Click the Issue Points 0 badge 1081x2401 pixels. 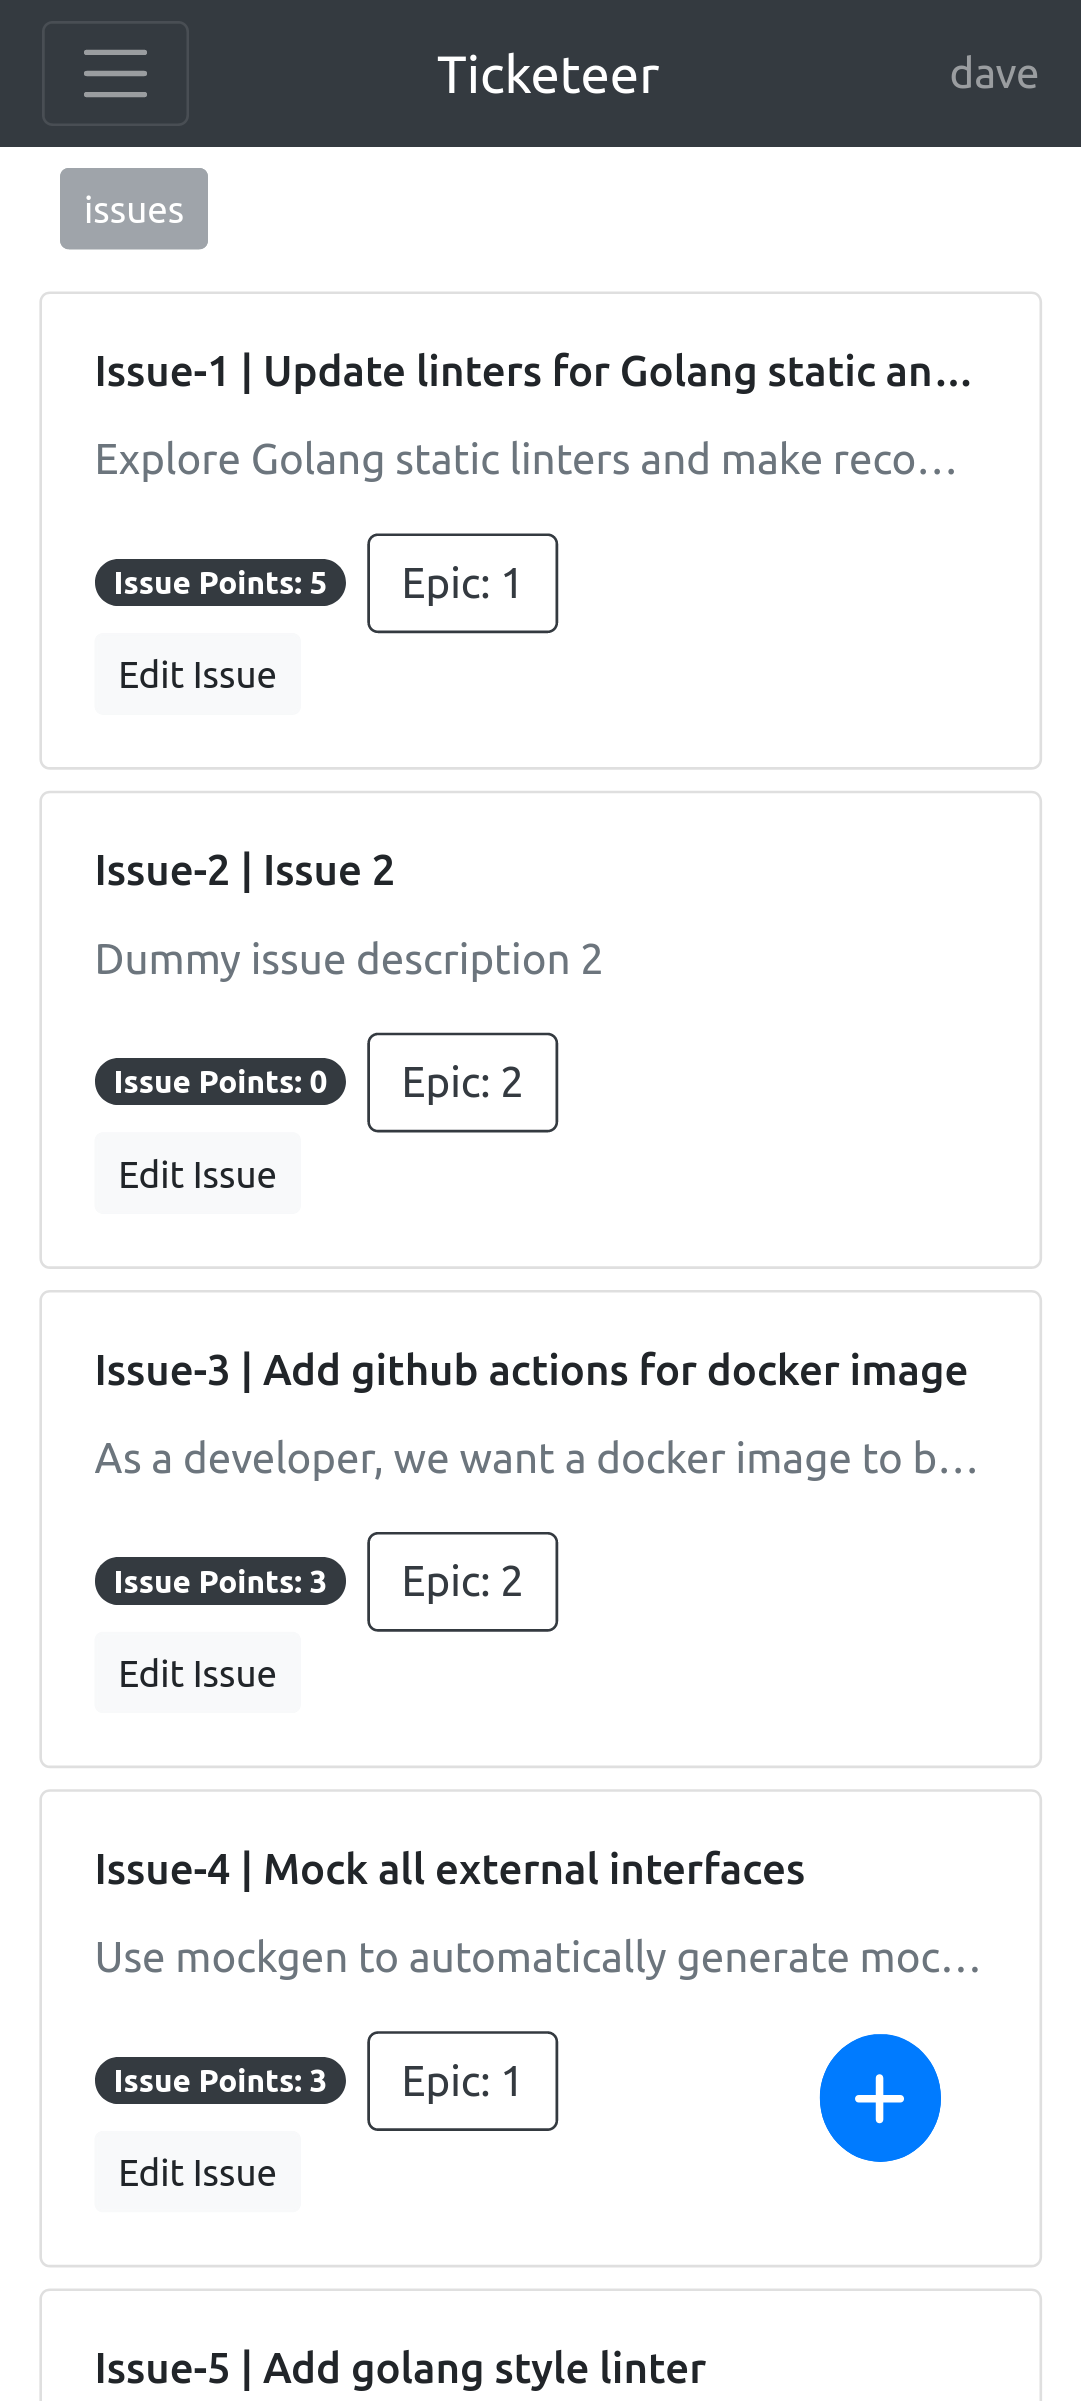click(220, 1081)
